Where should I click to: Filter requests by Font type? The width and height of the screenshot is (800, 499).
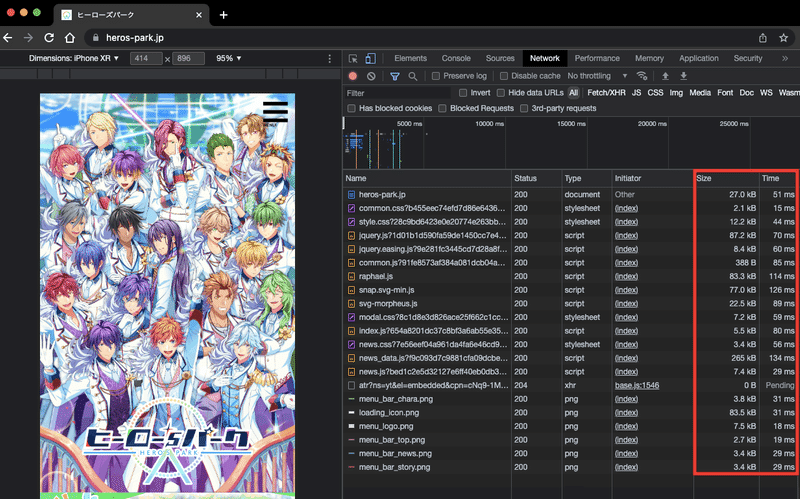point(725,92)
